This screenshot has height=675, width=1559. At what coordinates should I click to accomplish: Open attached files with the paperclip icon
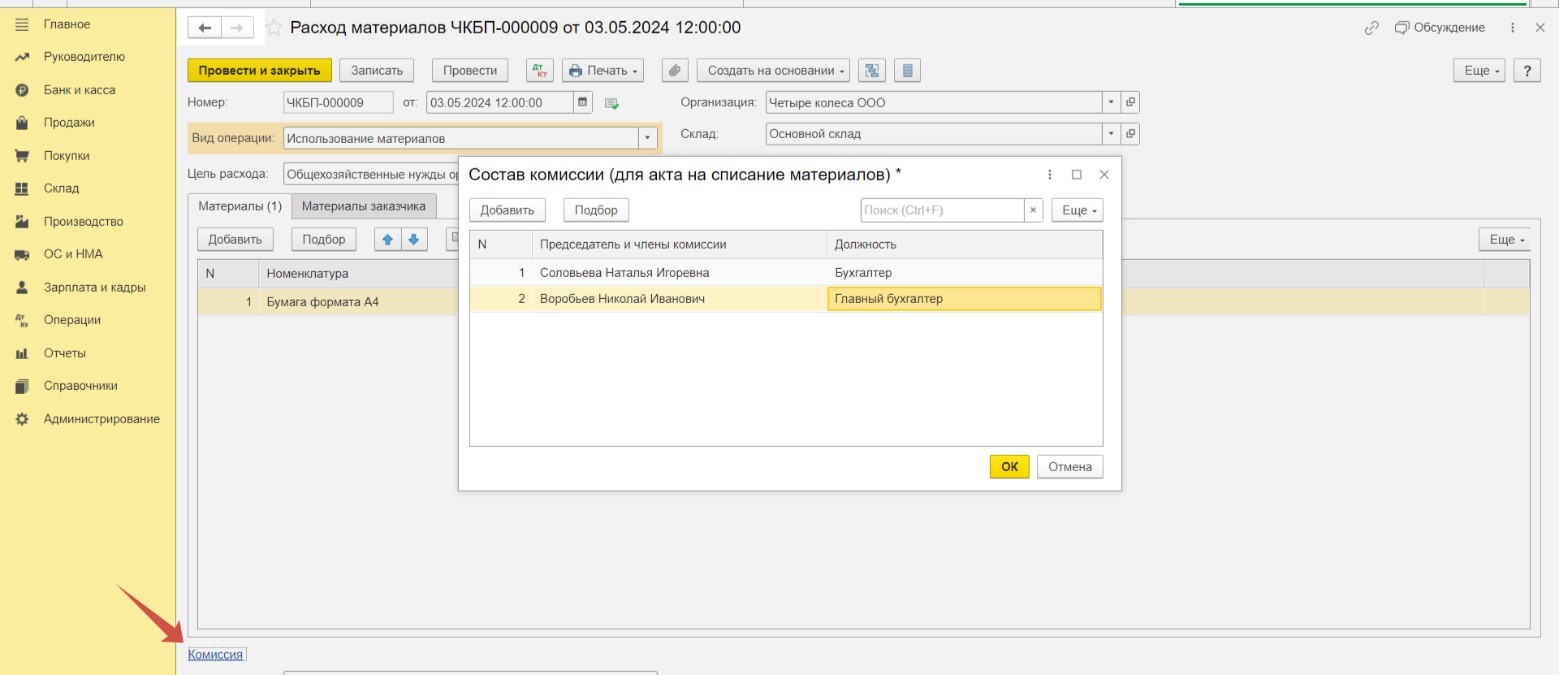(x=675, y=71)
